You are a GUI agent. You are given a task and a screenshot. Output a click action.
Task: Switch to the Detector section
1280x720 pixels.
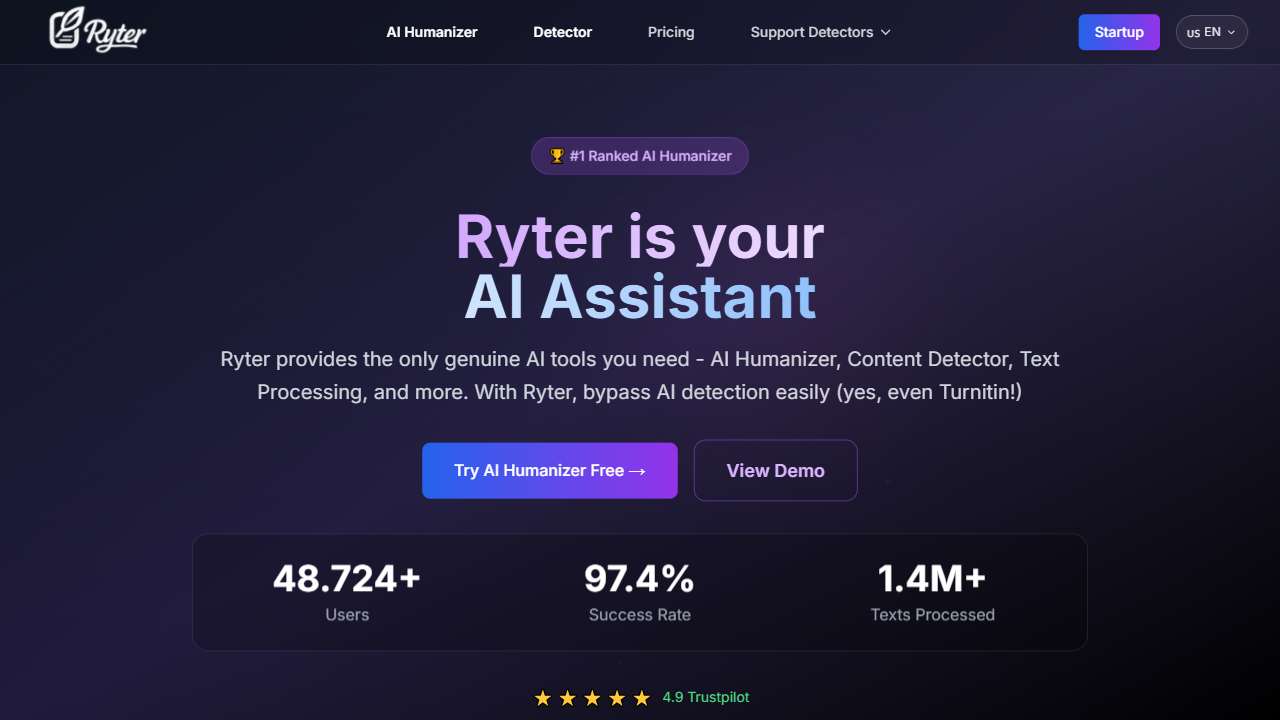coord(562,32)
